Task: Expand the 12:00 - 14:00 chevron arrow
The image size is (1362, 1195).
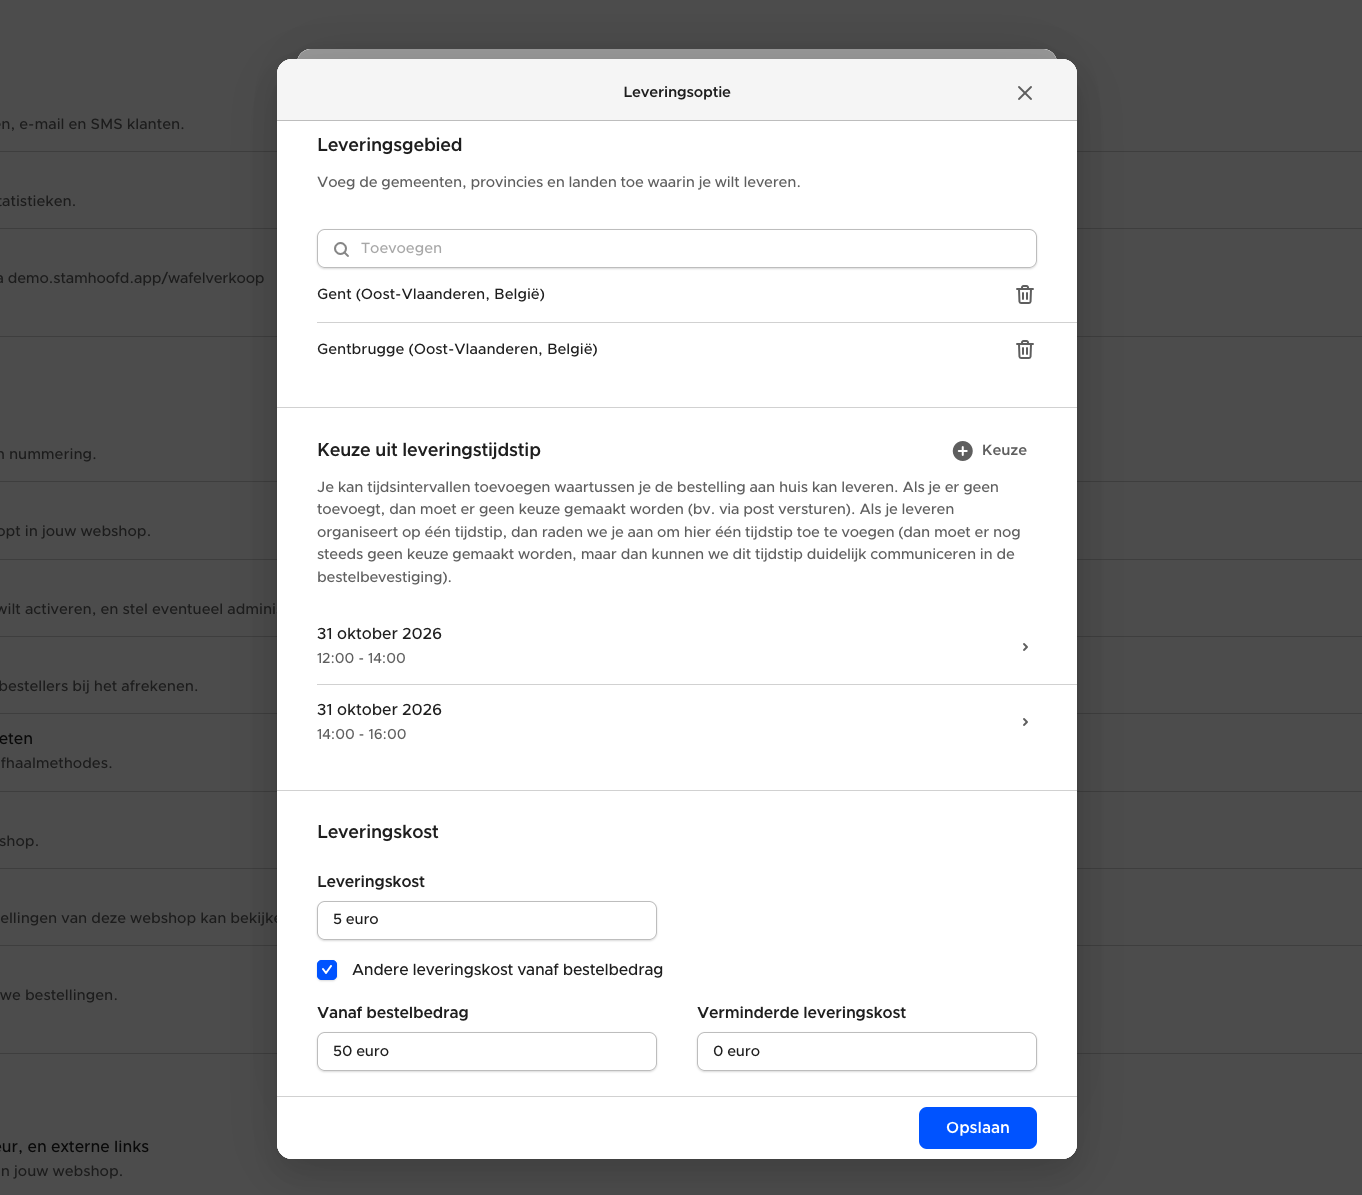Action: coord(1024,647)
